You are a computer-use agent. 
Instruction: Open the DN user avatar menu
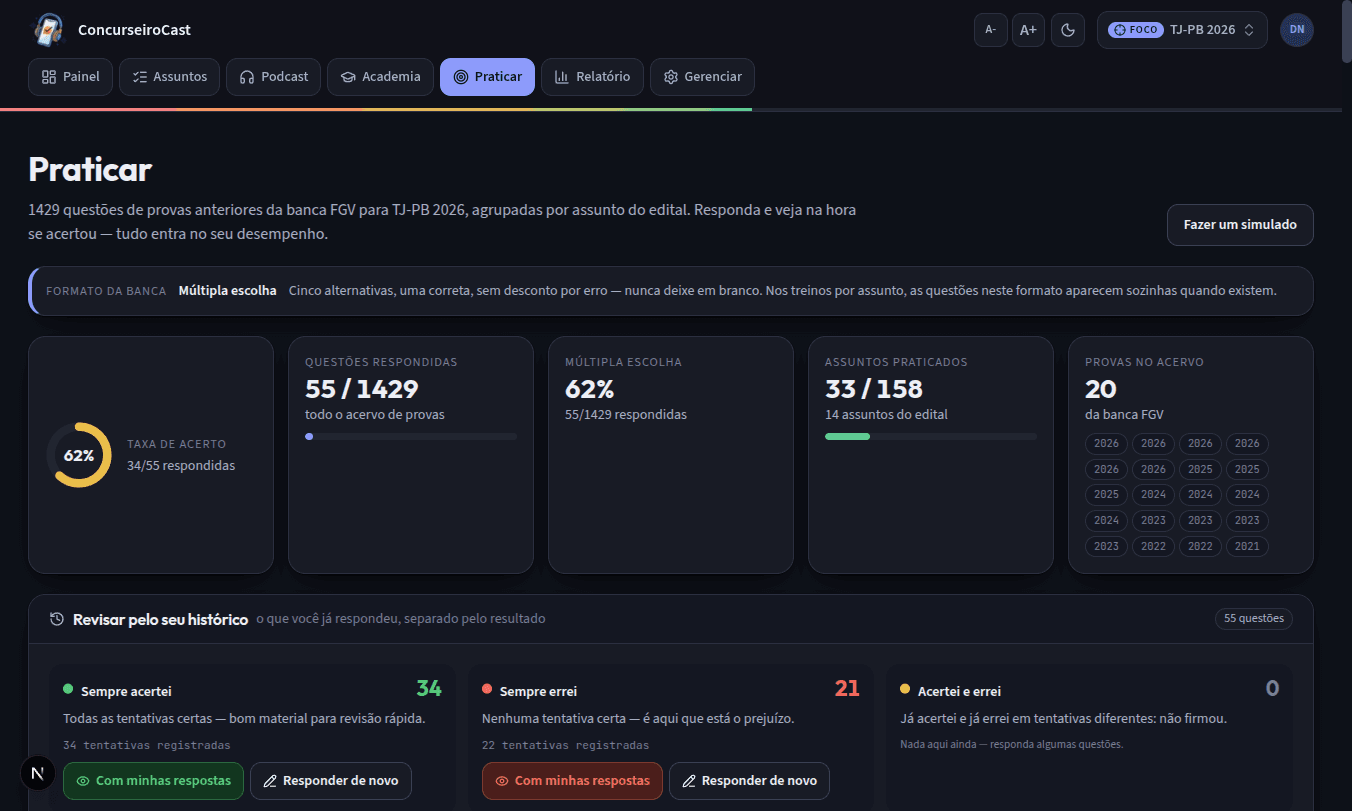click(1297, 30)
